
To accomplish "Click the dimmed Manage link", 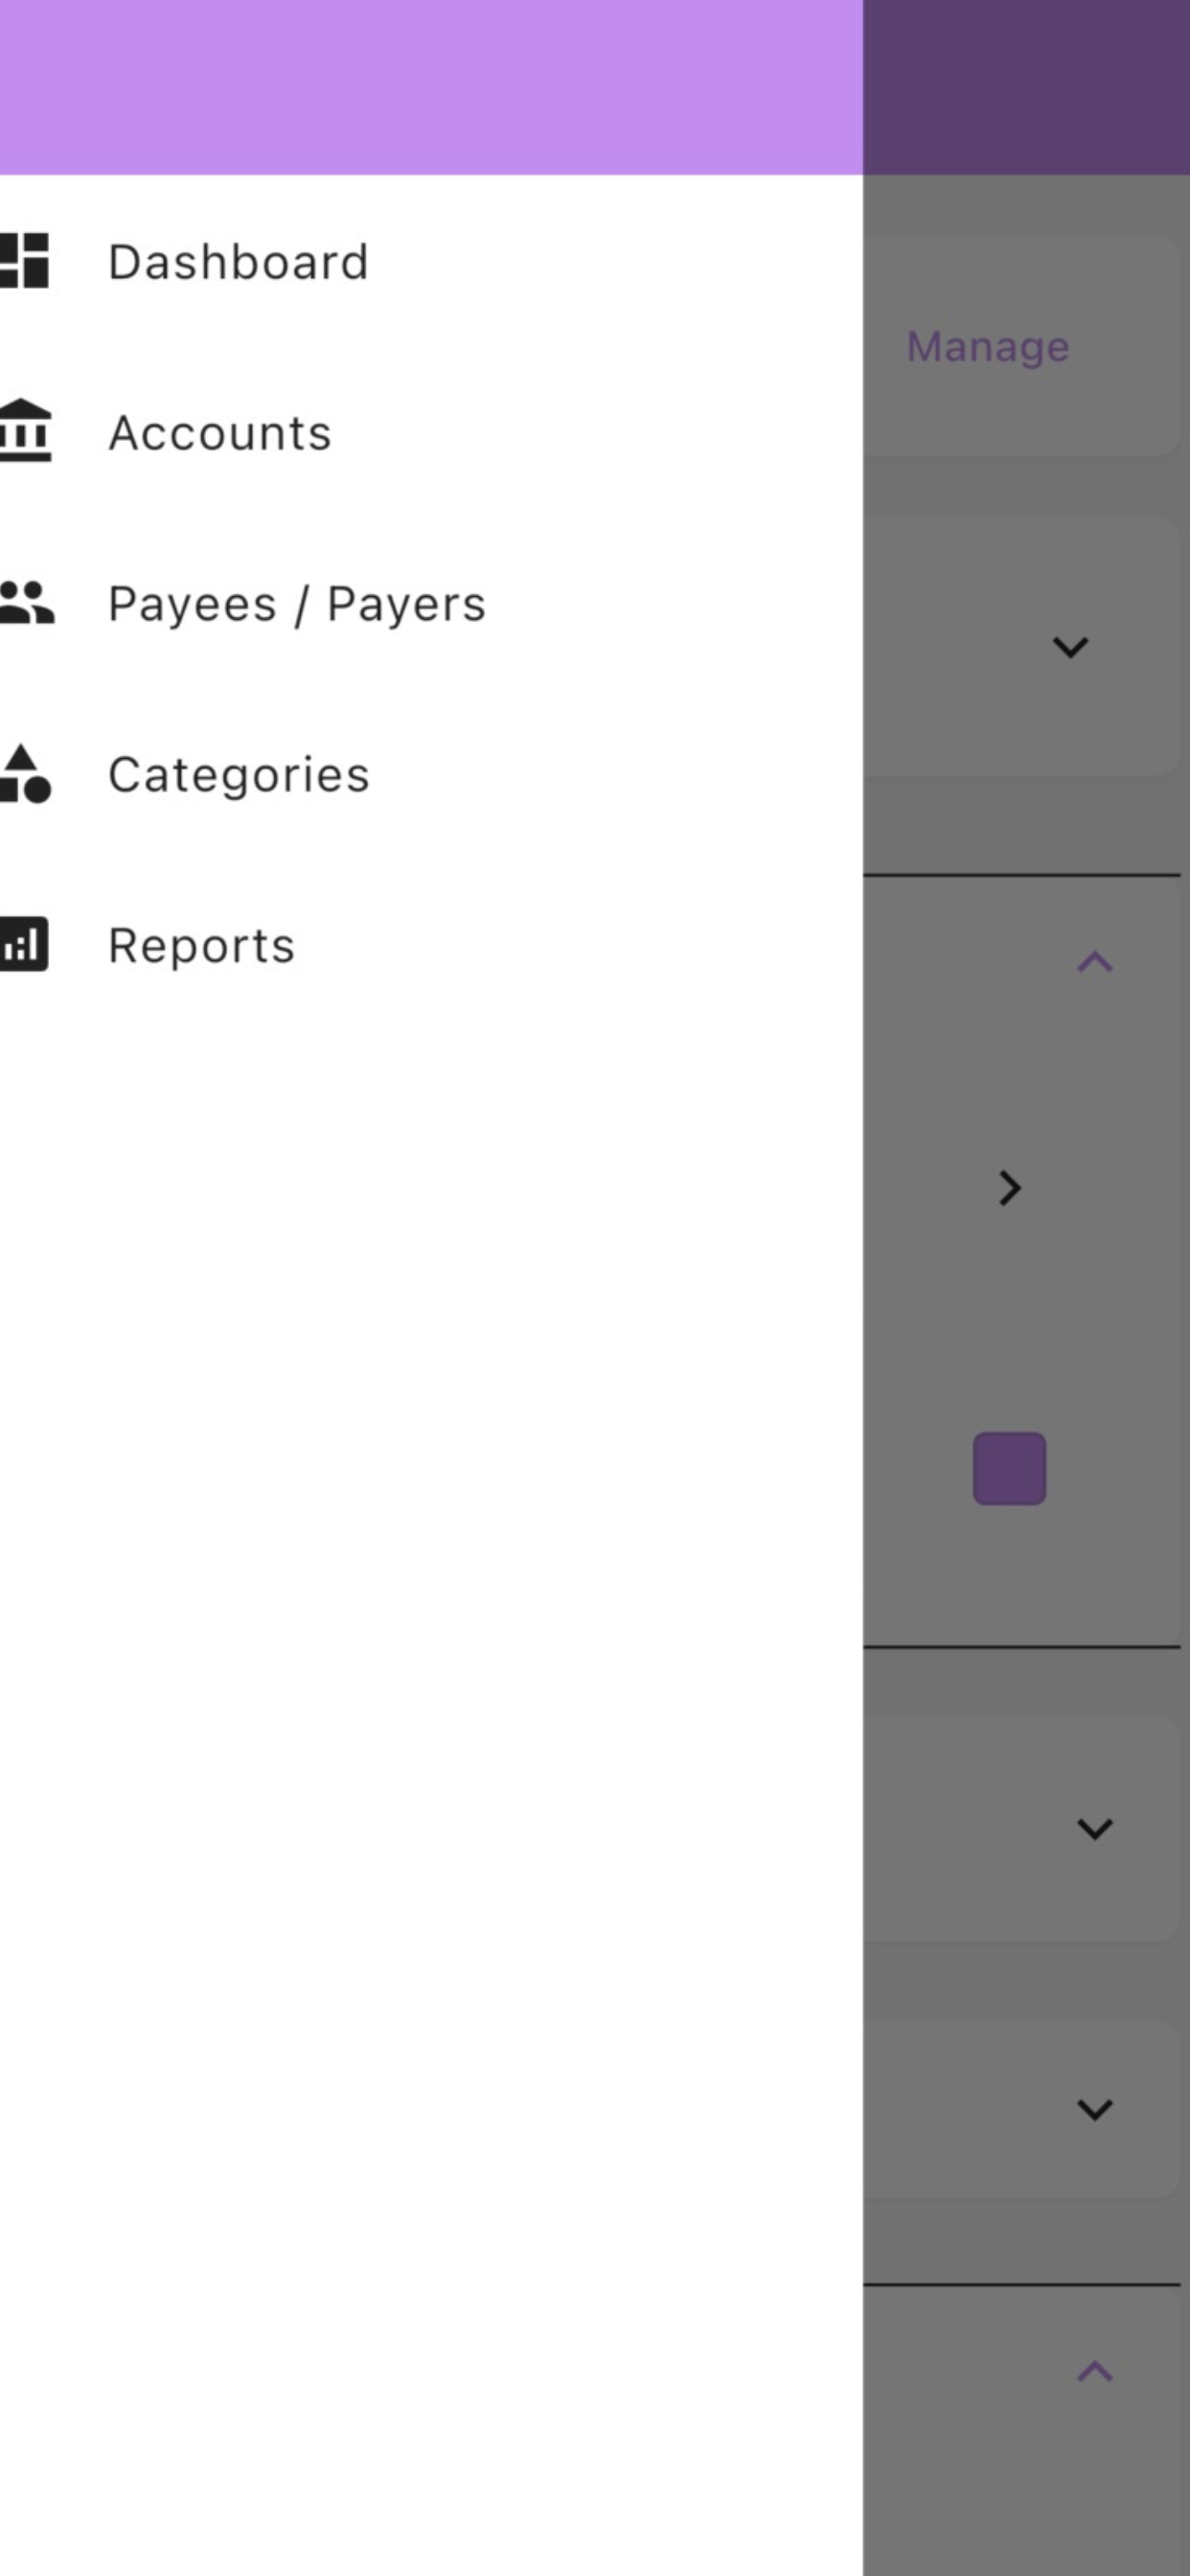I will [988, 347].
